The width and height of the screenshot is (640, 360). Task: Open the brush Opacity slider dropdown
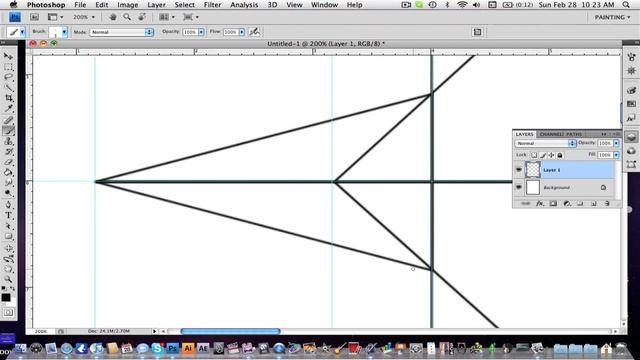click(x=201, y=32)
